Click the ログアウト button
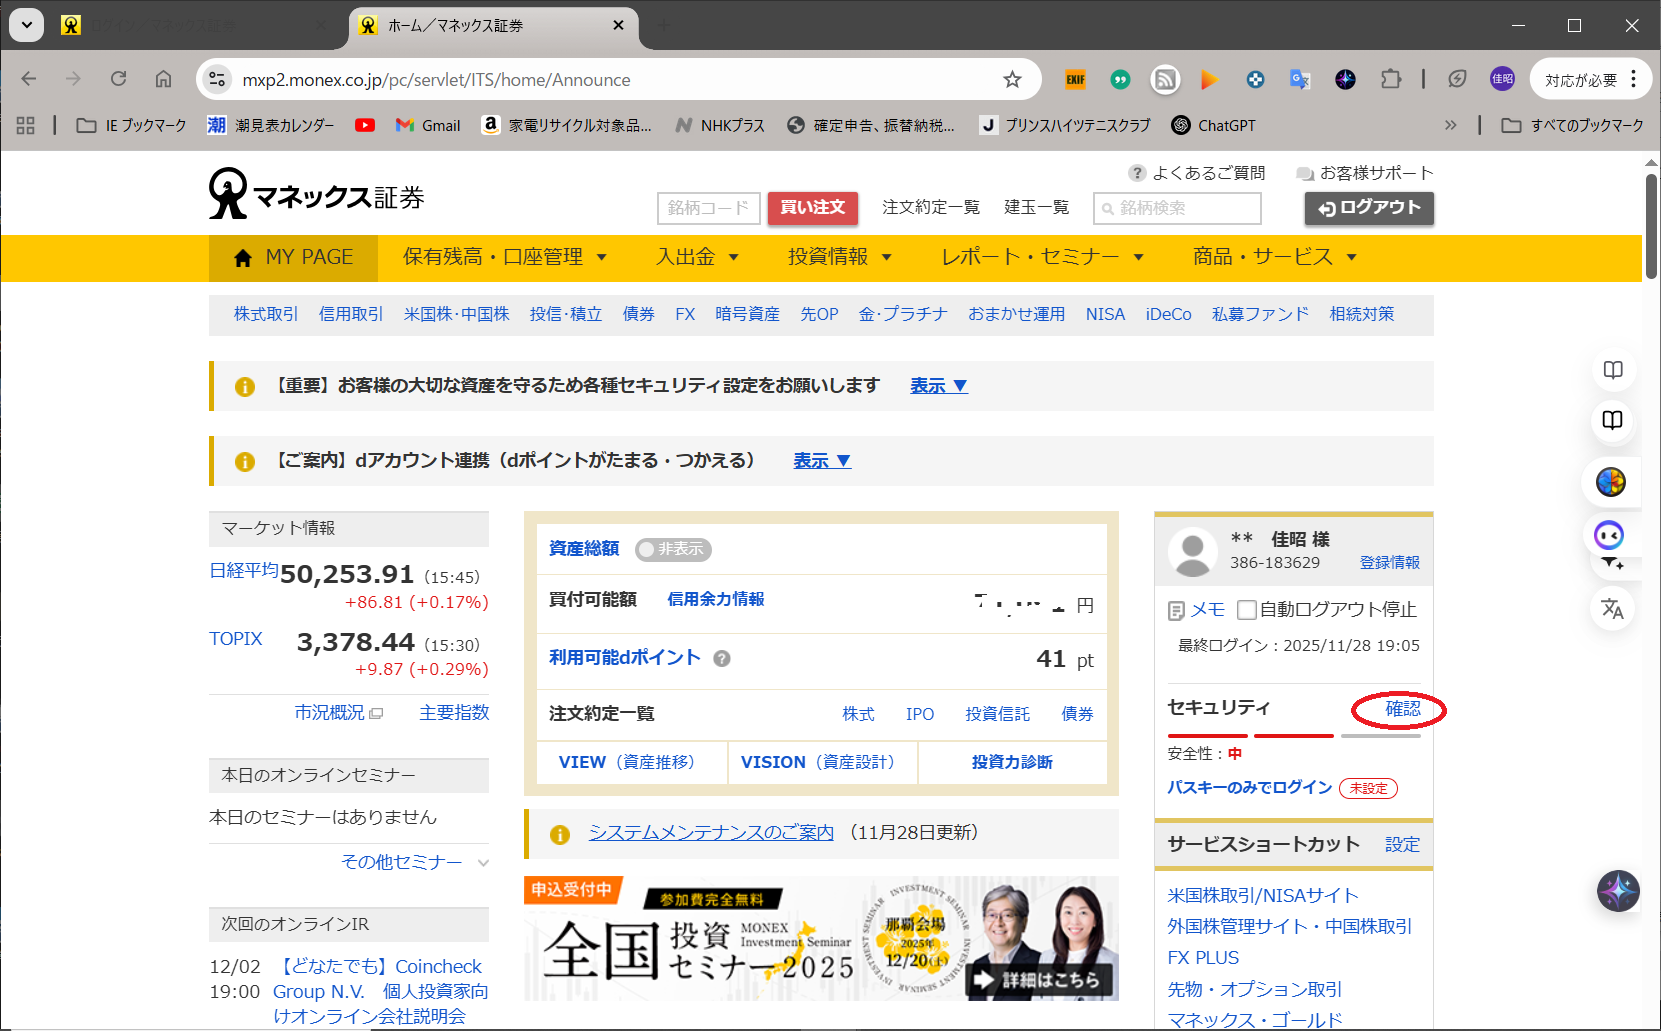The image size is (1661, 1031). [1368, 208]
